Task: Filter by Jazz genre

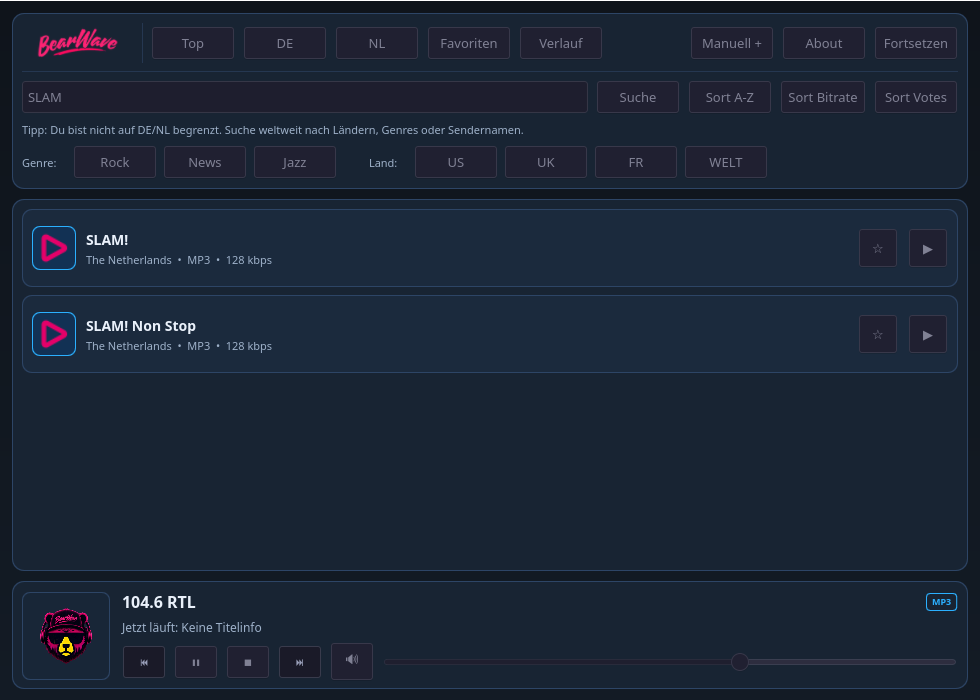Action: [294, 162]
